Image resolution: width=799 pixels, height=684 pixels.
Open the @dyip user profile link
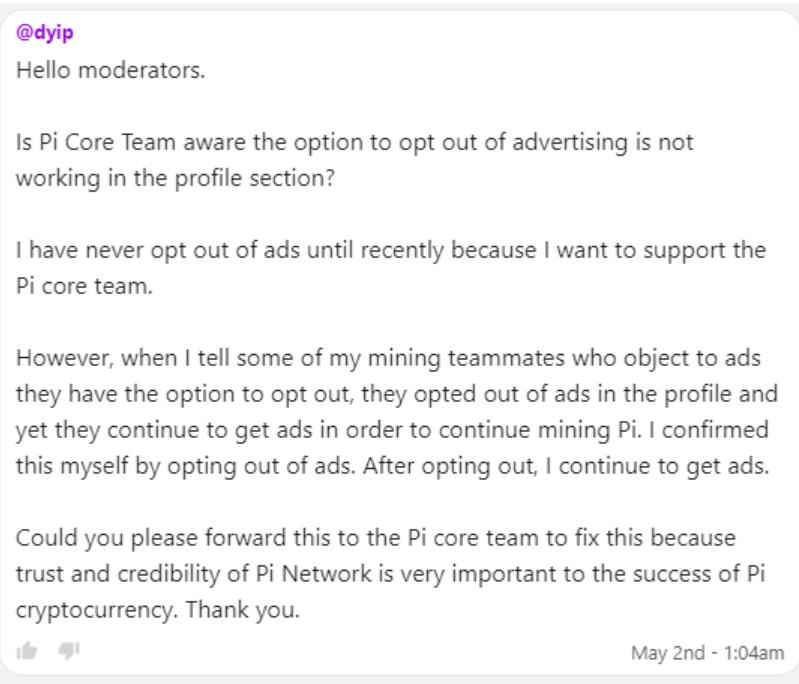[x=45, y=33]
